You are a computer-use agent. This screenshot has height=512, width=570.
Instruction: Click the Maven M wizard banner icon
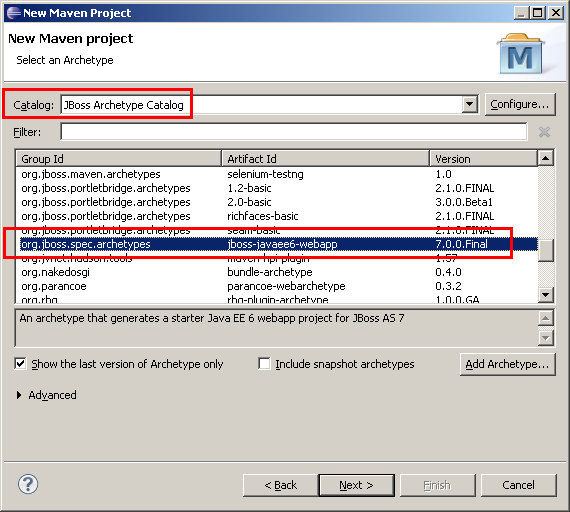pos(521,53)
